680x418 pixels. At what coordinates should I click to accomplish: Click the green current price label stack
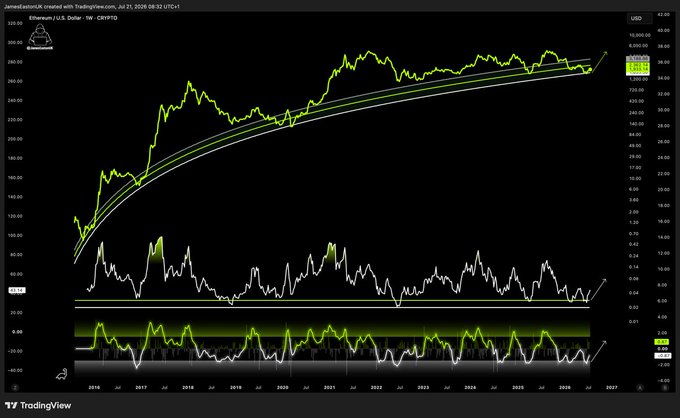[638, 67]
